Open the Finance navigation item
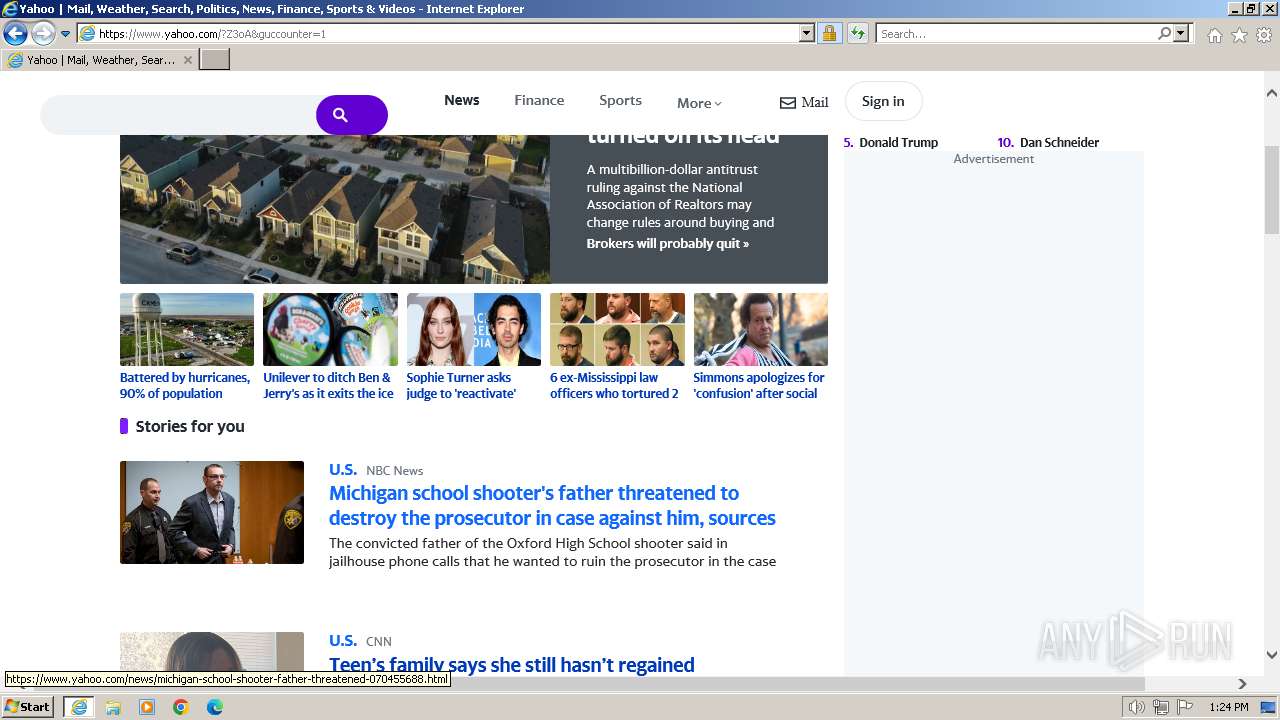This screenshot has height=720, width=1280. [539, 100]
